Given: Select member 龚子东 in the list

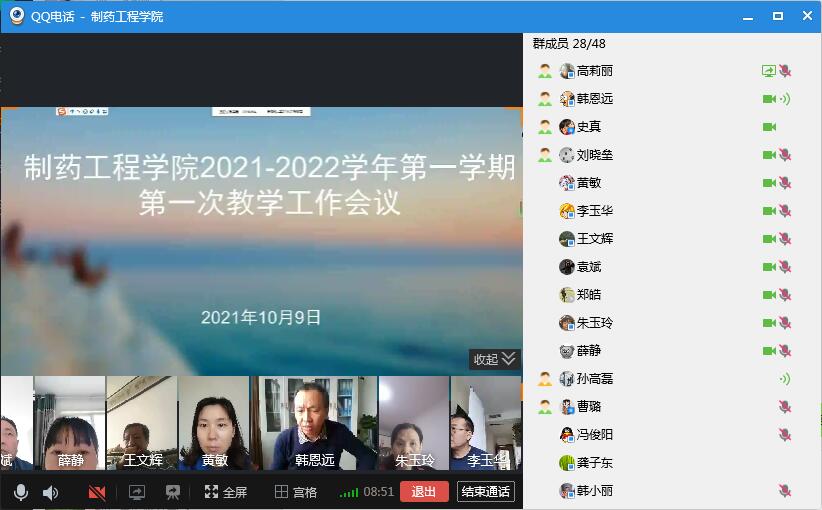Looking at the screenshot, I should 594,463.
